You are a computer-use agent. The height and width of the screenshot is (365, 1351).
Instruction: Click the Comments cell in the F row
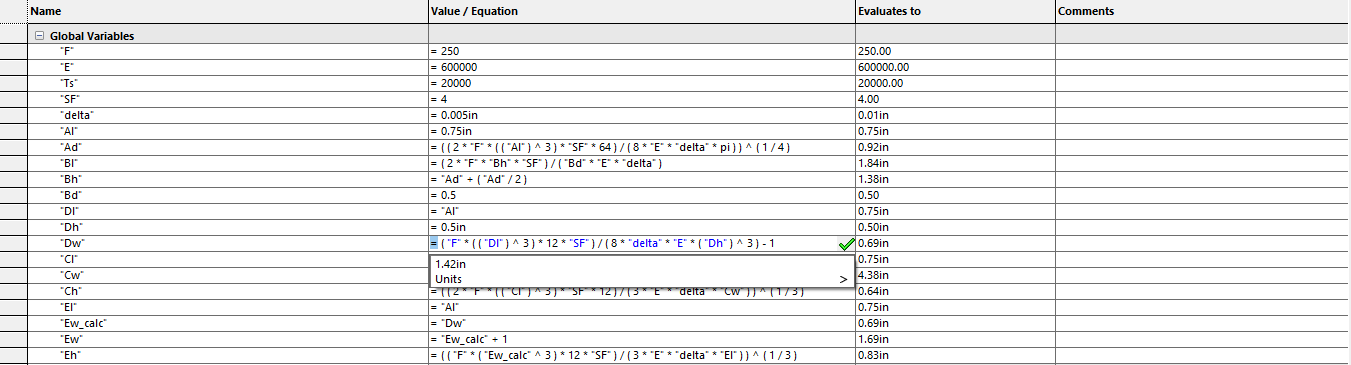(x=1202, y=51)
